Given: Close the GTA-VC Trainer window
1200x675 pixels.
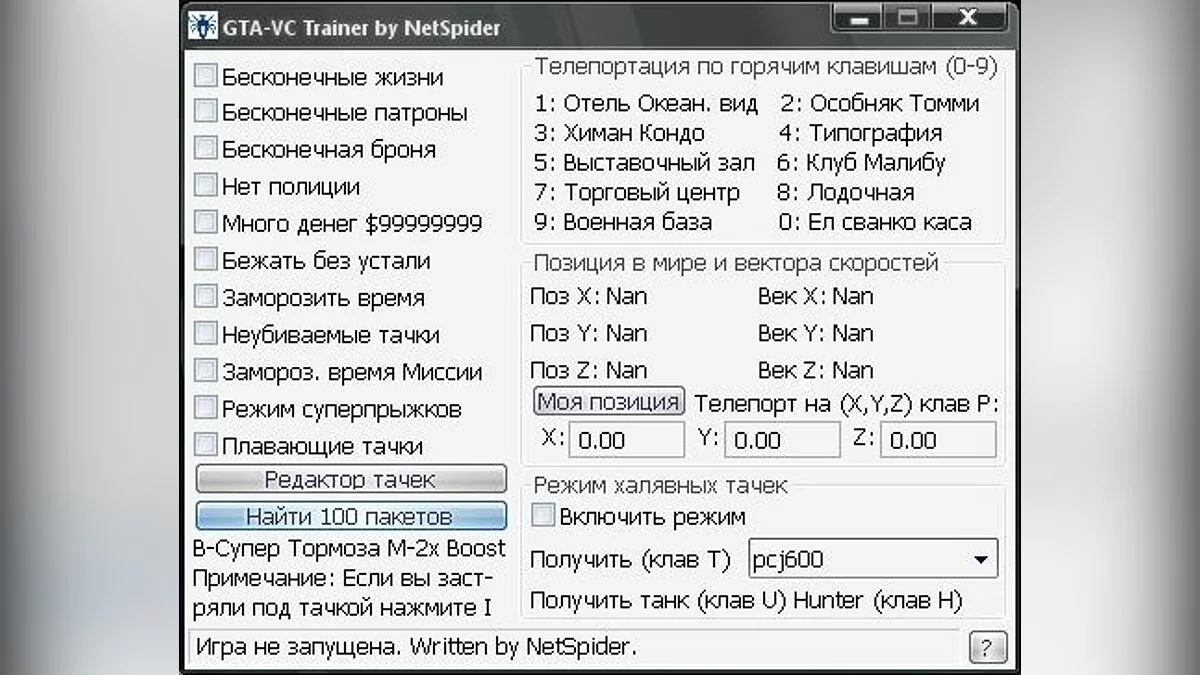Looking at the screenshot, I should coord(965,19).
